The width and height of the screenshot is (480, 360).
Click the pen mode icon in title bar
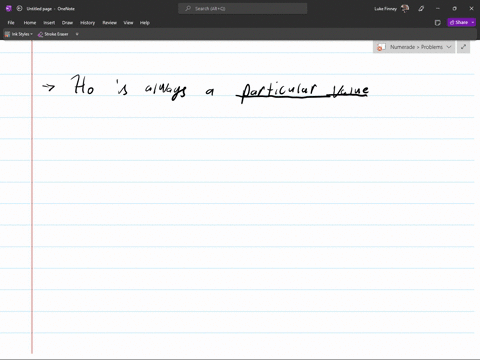[x=421, y=9]
